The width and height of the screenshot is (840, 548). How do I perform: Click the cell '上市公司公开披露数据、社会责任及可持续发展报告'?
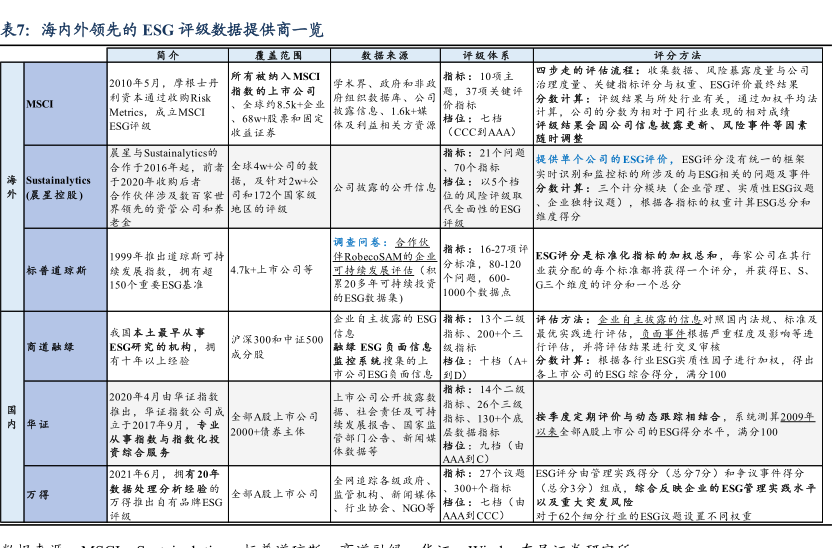(x=385, y=424)
